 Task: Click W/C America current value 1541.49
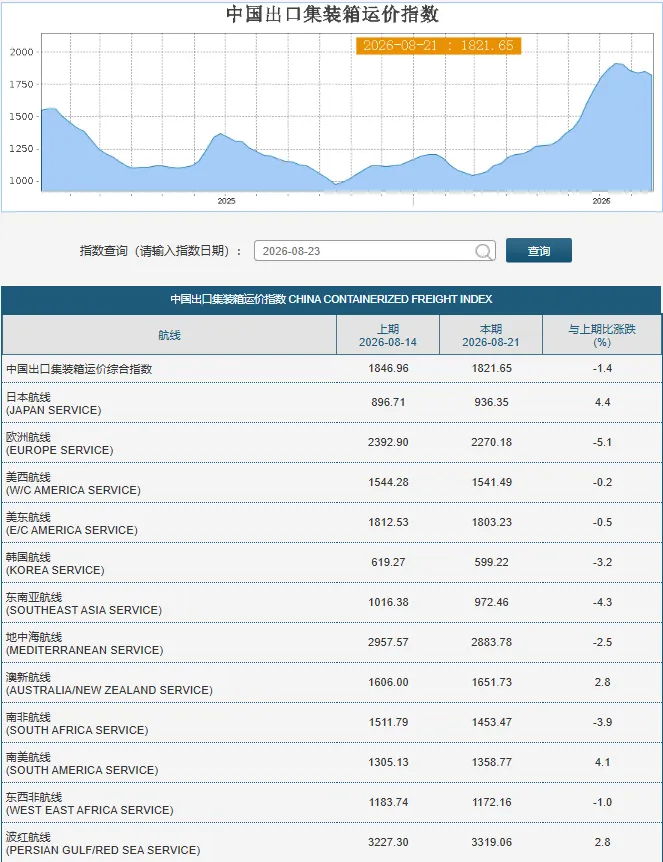(491, 483)
